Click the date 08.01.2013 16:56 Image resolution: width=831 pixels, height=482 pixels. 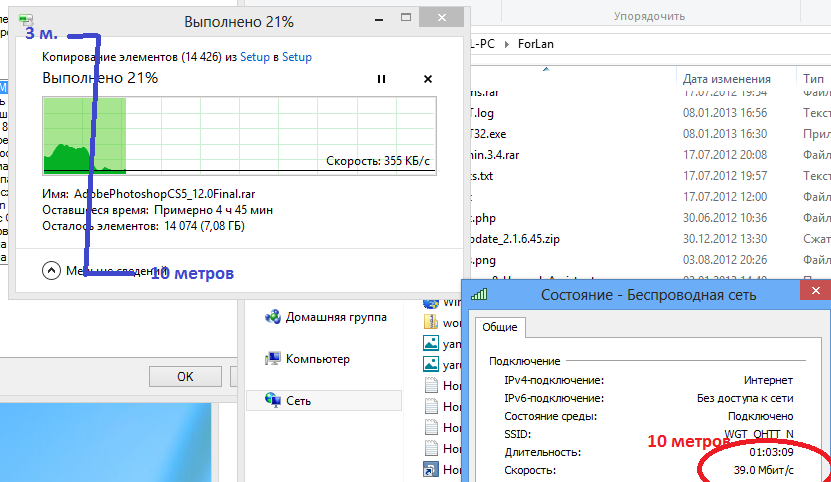pyautogui.click(x=724, y=113)
